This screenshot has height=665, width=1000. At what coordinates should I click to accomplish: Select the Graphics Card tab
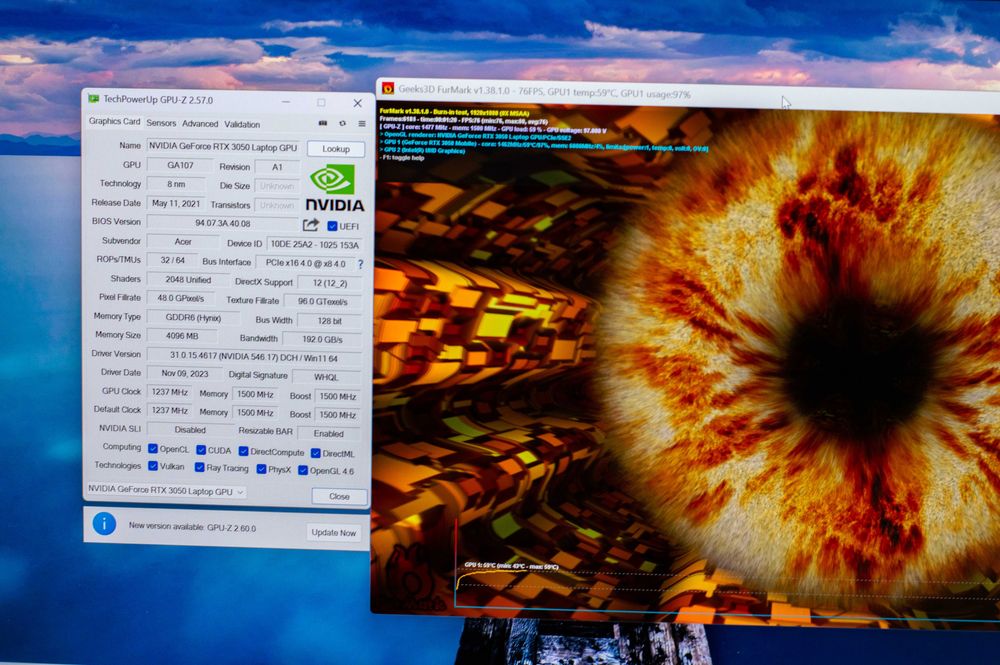coord(114,121)
